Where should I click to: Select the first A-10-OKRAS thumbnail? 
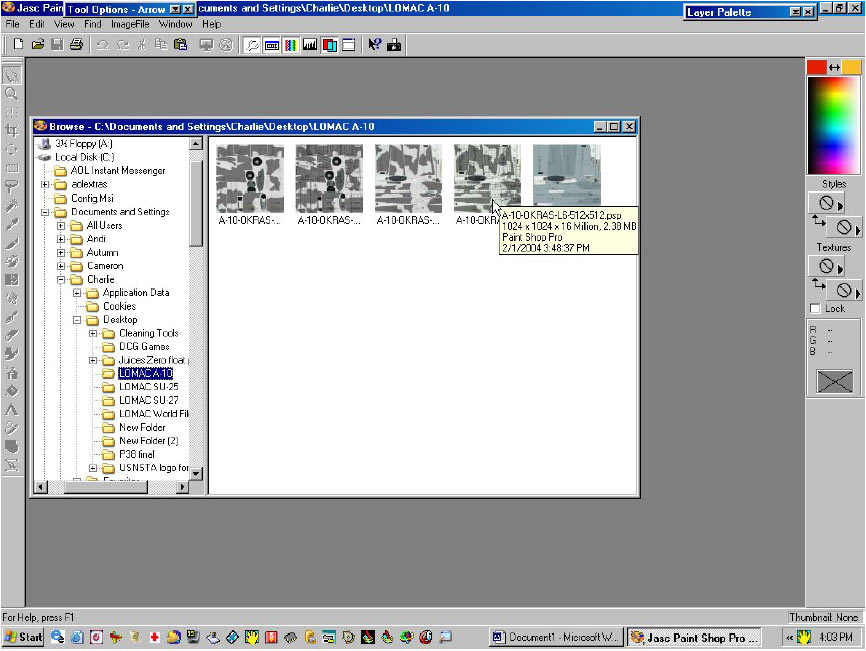pyautogui.click(x=250, y=179)
